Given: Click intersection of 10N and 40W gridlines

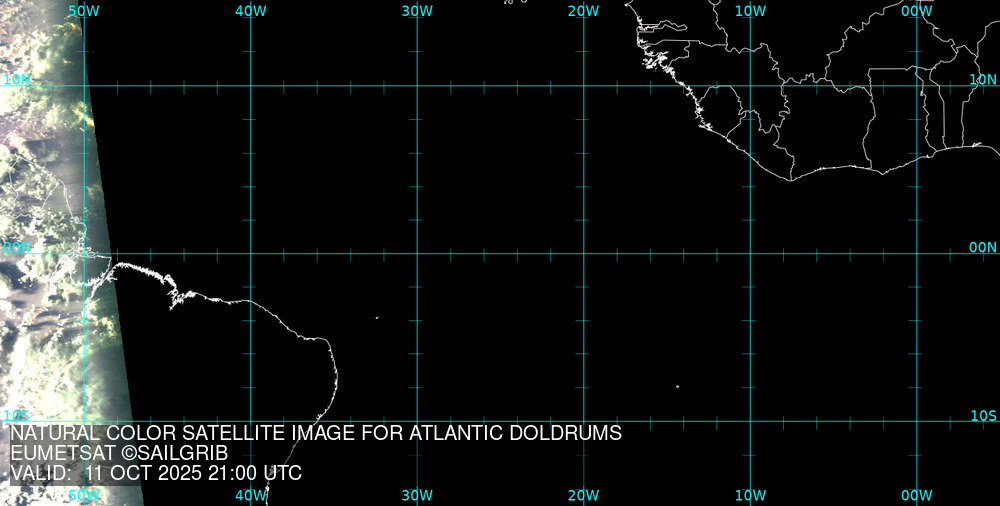Looking at the screenshot, I should tap(250, 86).
